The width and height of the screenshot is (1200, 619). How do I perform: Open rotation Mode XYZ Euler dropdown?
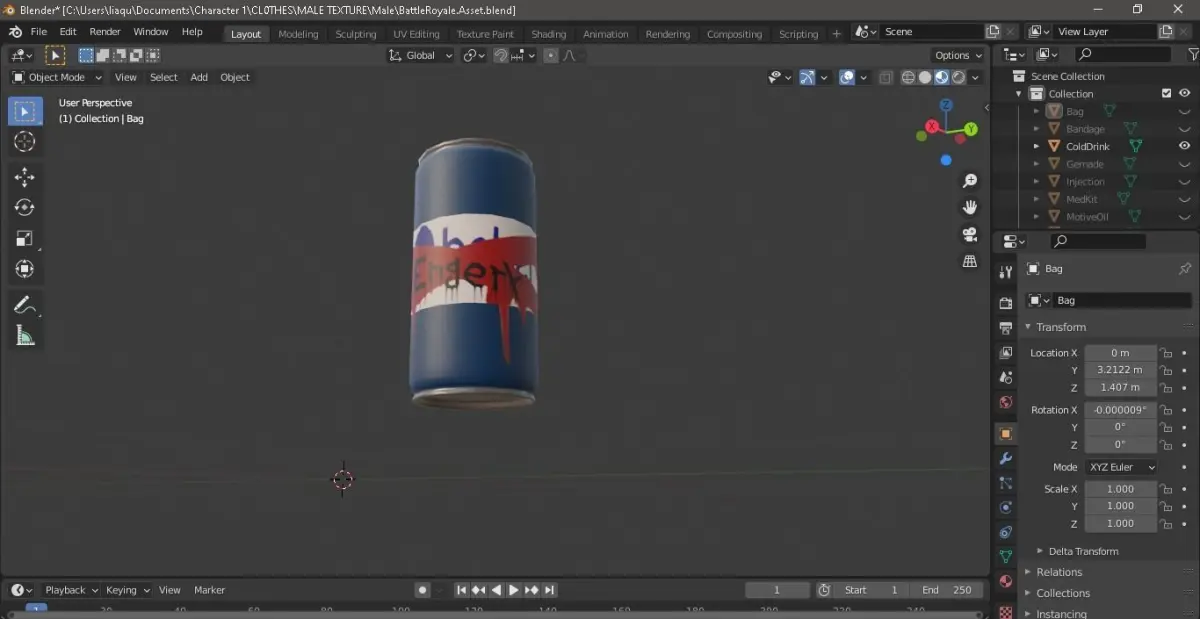click(x=1120, y=467)
